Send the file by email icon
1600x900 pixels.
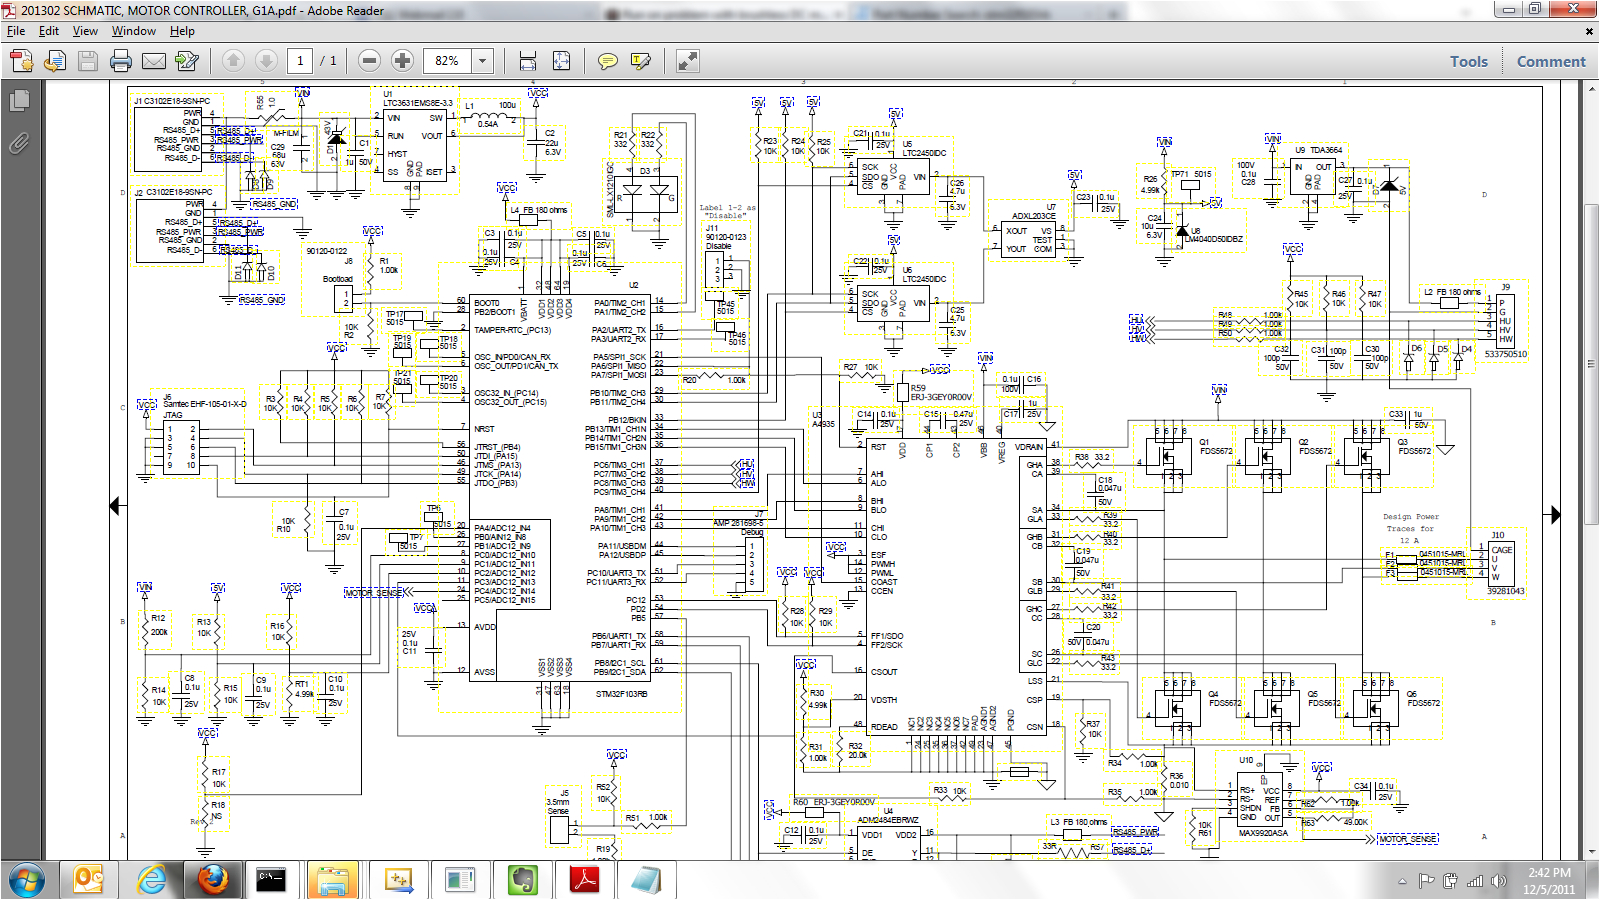pos(154,61)
